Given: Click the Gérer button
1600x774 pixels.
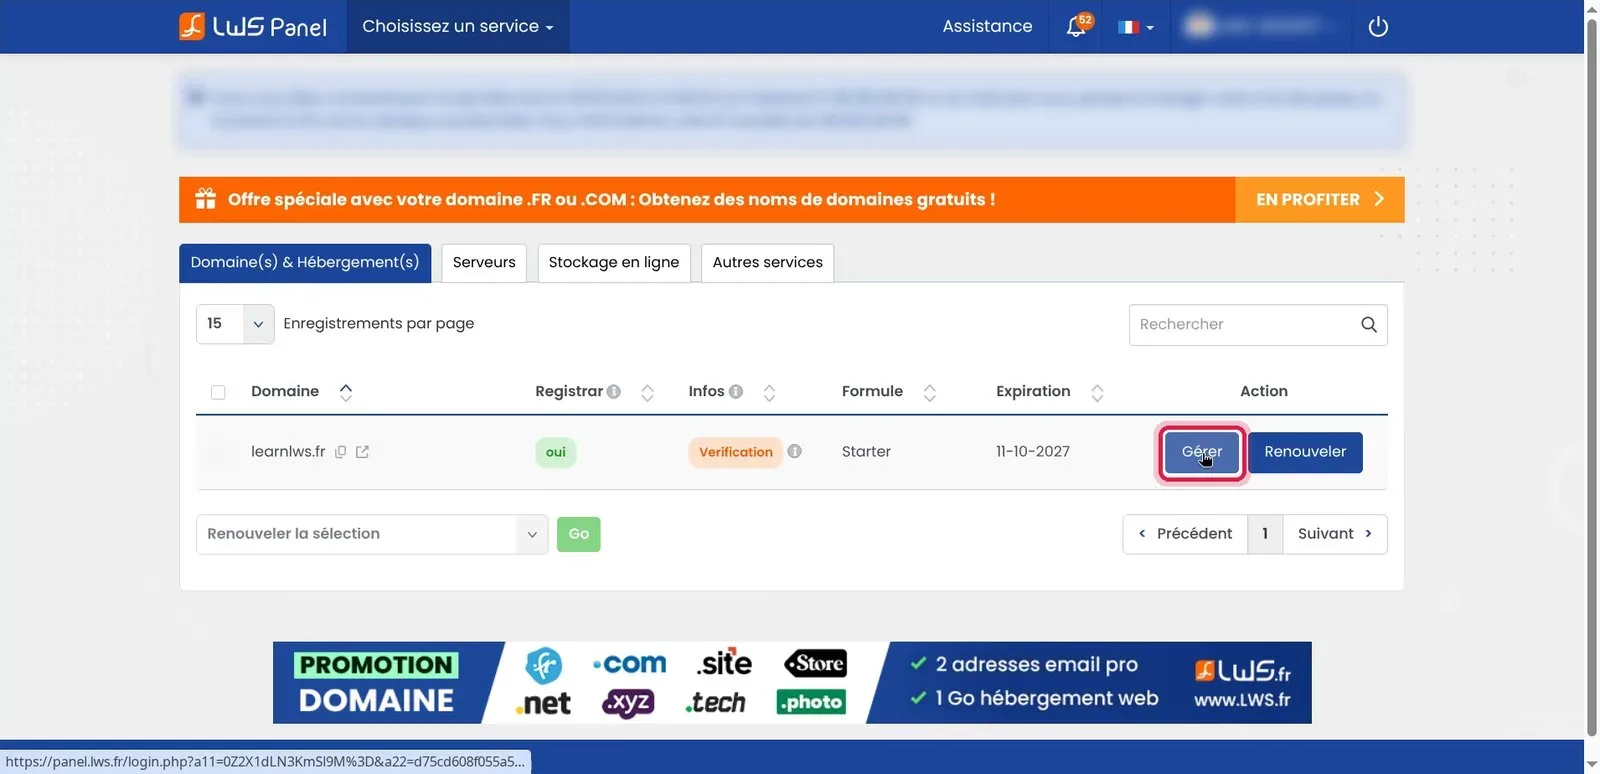Looking at the screenshot, I should [x=1202, y=452].
